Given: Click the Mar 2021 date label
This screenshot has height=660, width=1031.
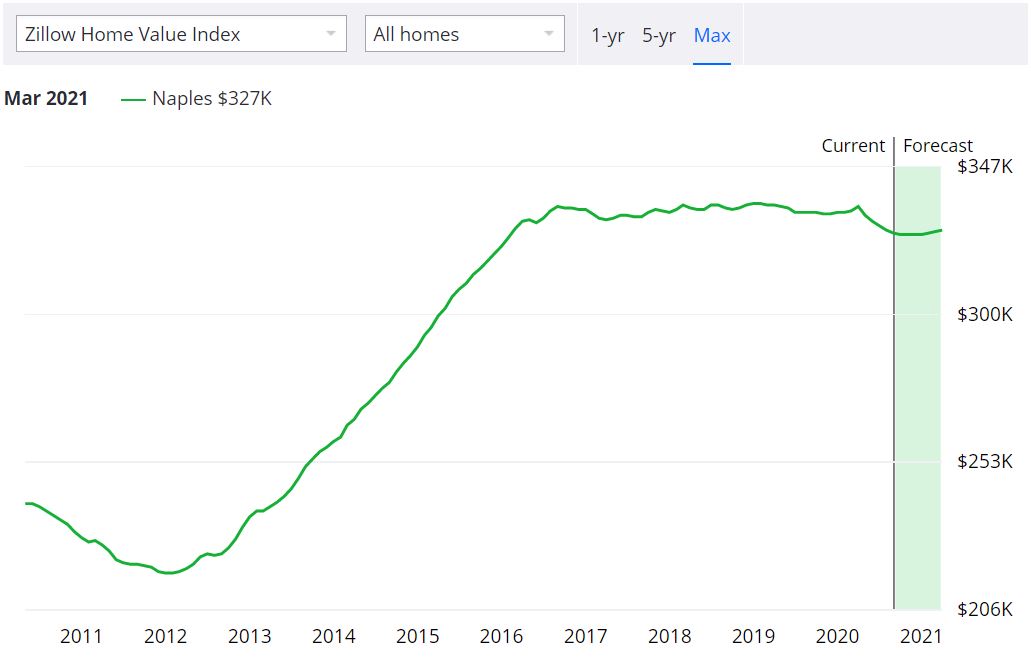Looking at the screenshot, I should [46, 99].
